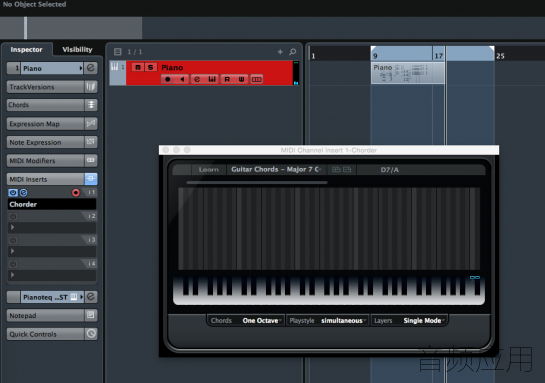The width and height of the screenshot is (545, 383).
Task: Open Piano channel edit settings in Inspector
Action: pyautogui.click(x=91, y=68)
